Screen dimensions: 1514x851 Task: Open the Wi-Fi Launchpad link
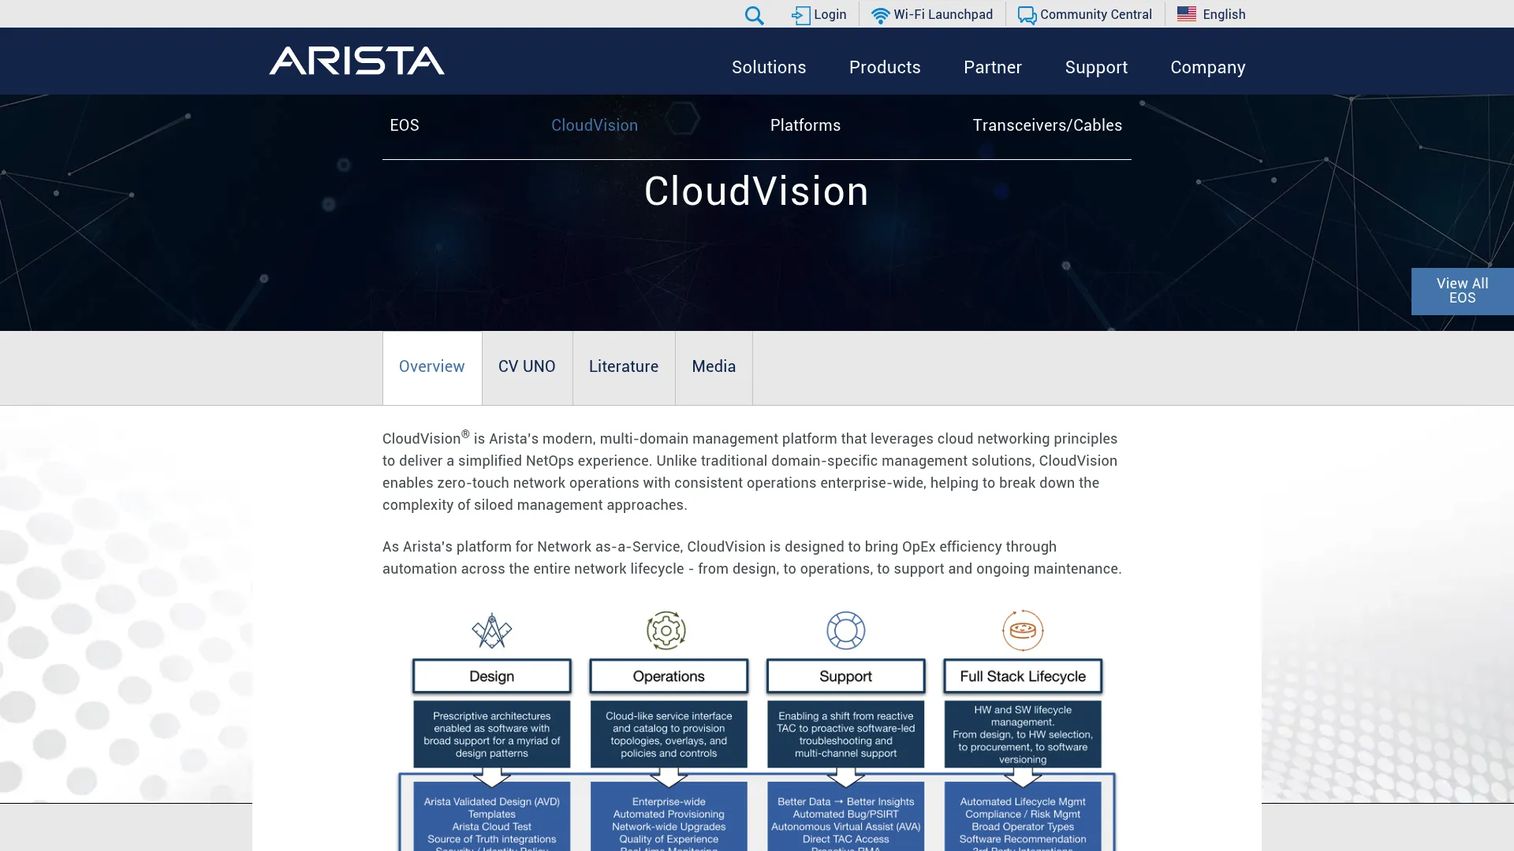(x=943, y=15)
